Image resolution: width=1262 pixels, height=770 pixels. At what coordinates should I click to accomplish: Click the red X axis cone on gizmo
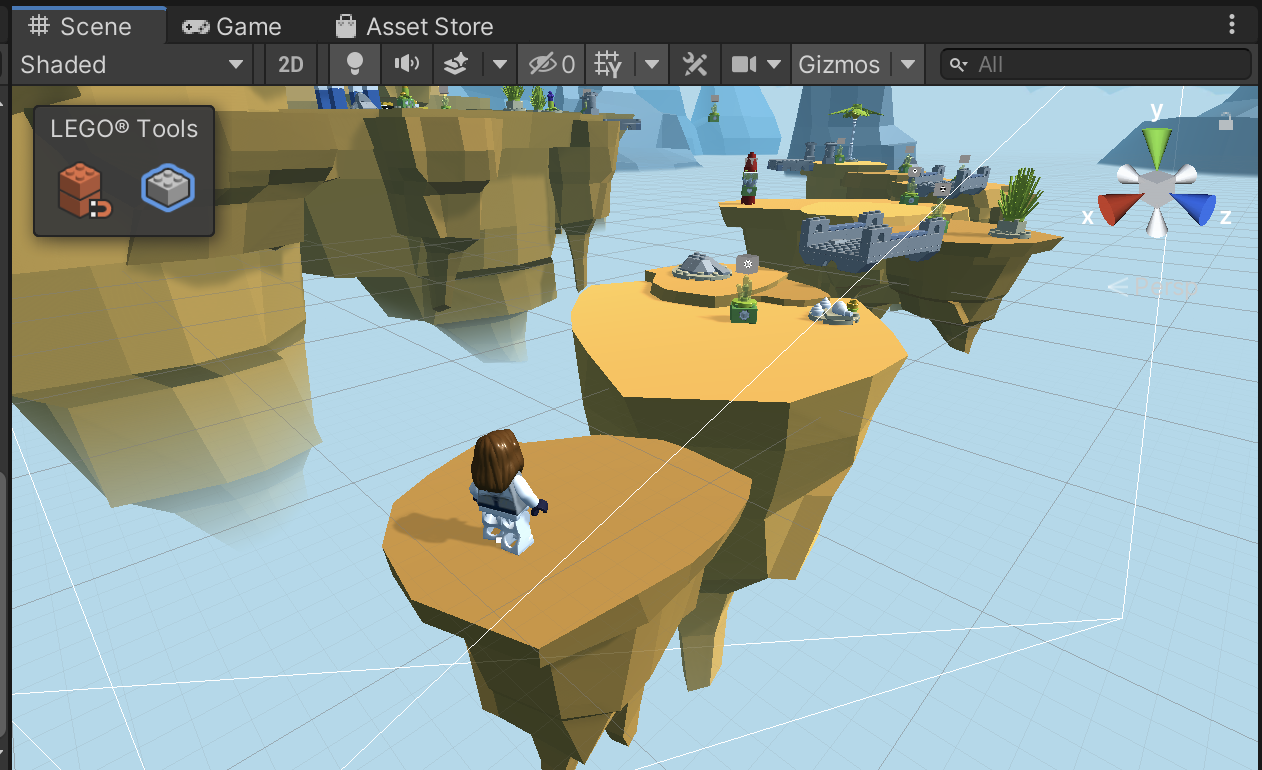point(1117,209)
